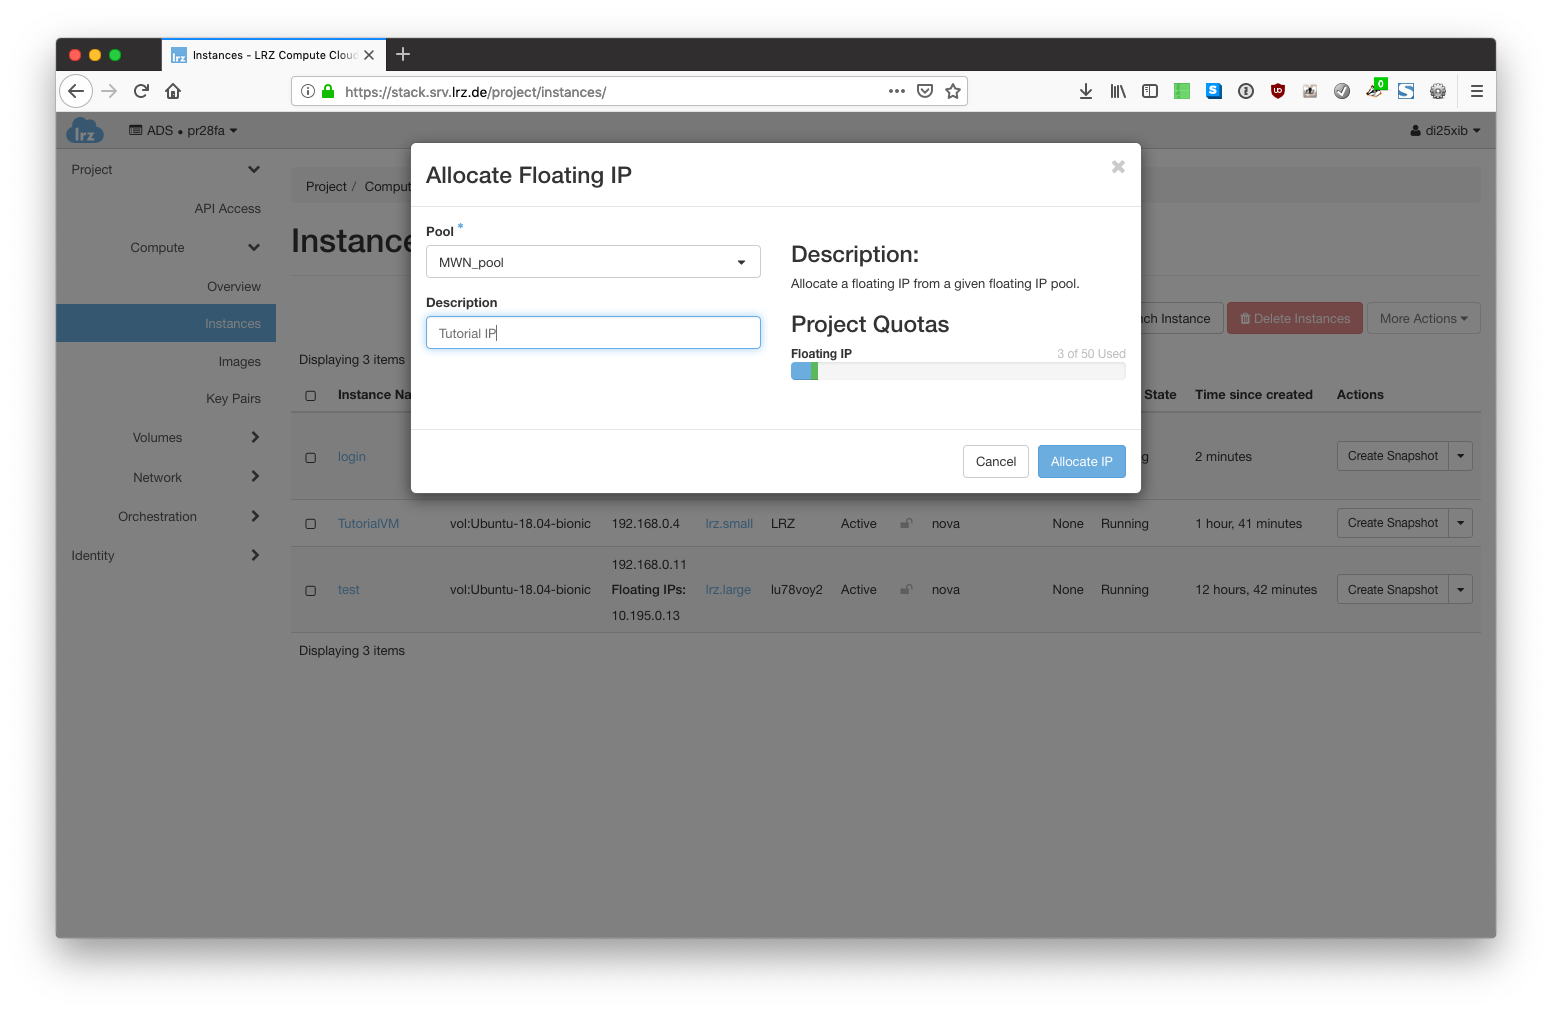The image size is (1552, 1012).
Task: Open the Pool dropdown showing MWN_pool
Action: coord(593,262)
